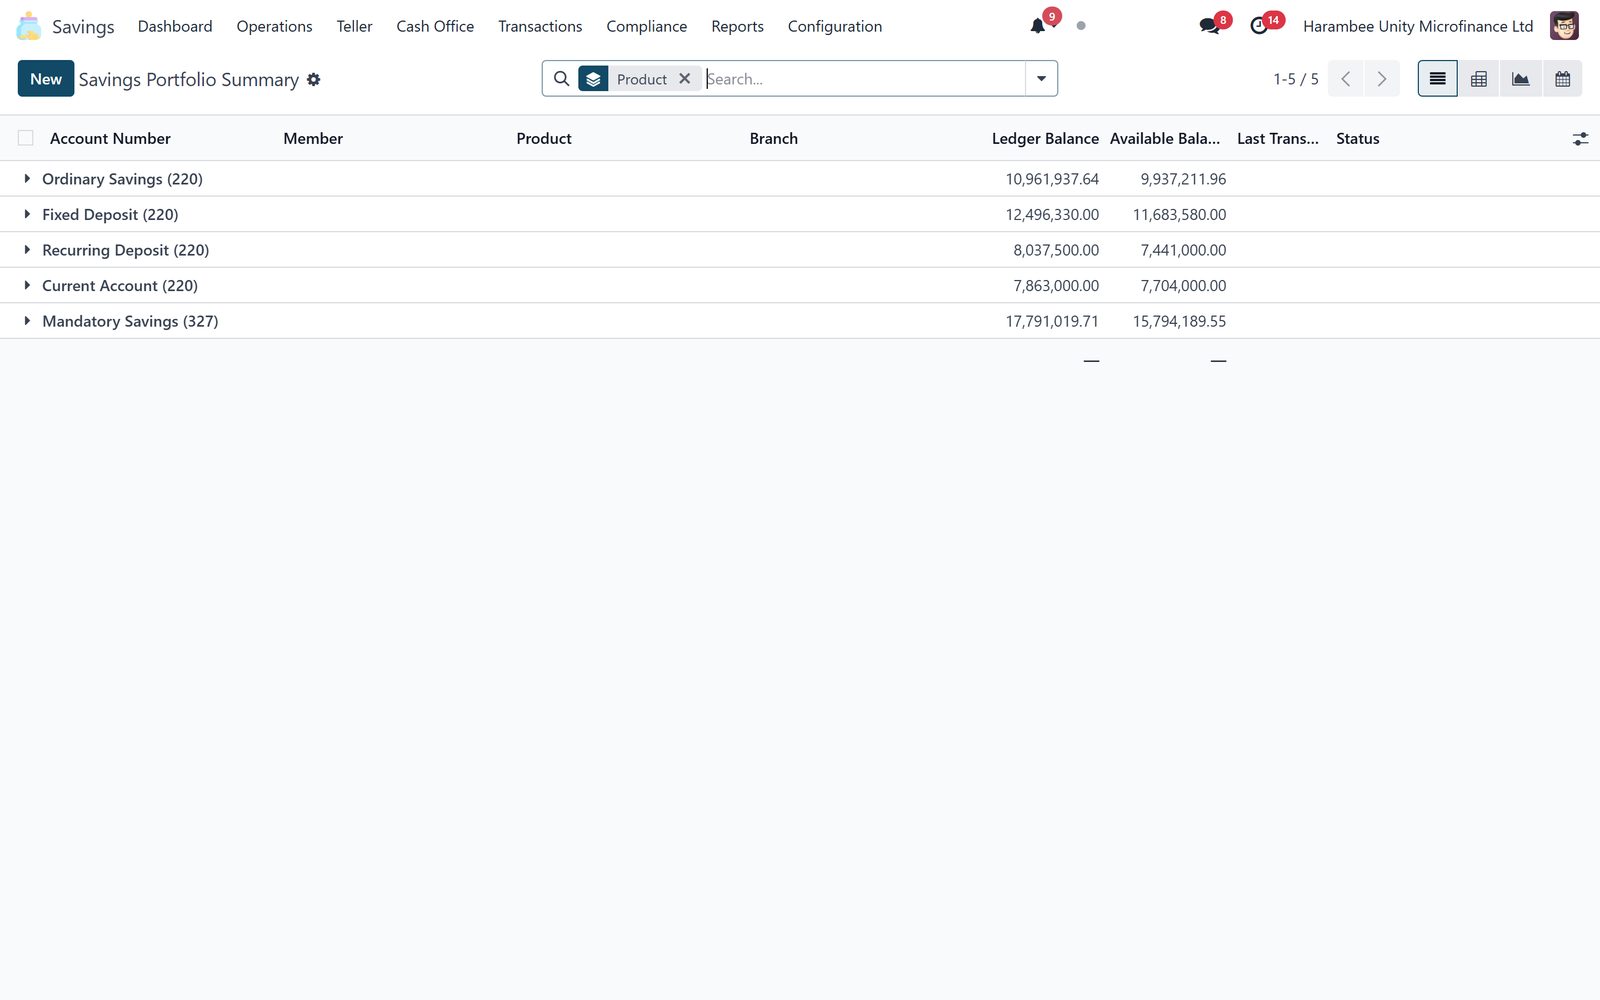The height and width of the screenshot is (1000, 1600).
Task: Open the Compliance menu
Action: coord(647,26)
